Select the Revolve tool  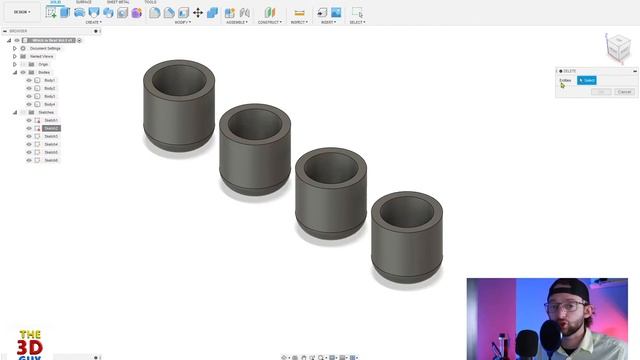[79, 12]
